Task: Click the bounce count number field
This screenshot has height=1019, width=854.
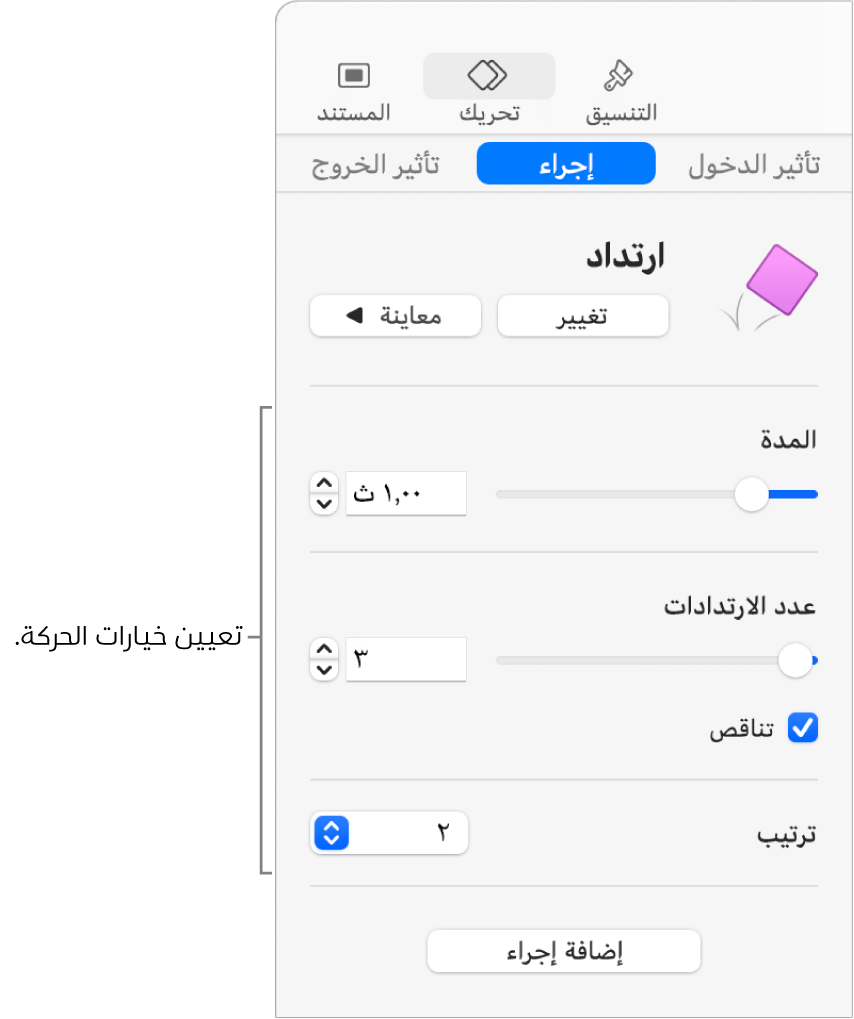Action: [406, 660]
